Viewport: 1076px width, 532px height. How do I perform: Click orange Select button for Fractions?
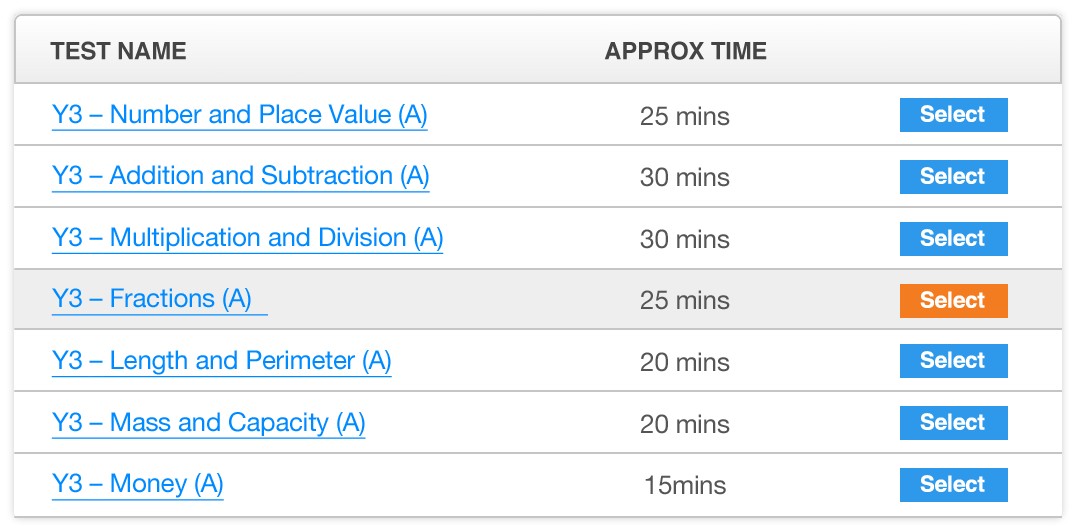(x=953, y=301)
